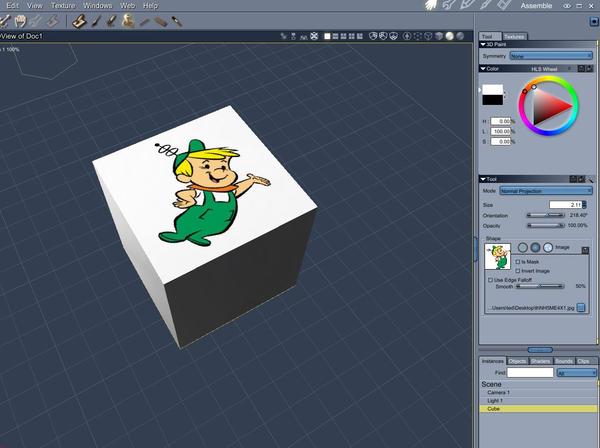Select the black background color swatch
This screenshot has width=600, height=448.
(492, 100)
